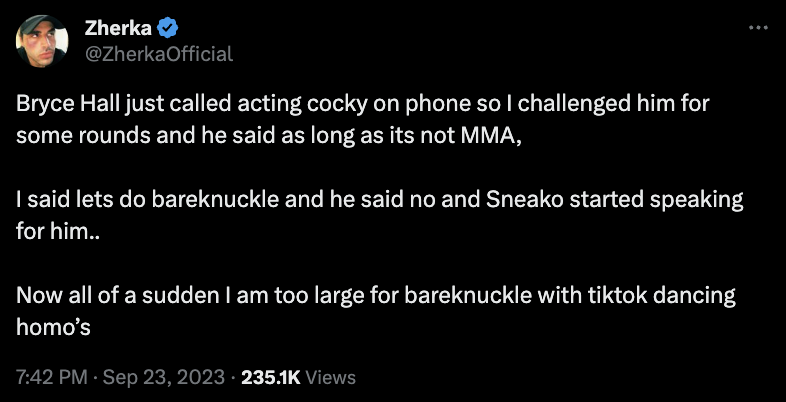Click Zherka's profile avatar picture
The image size is (786, 402).
[x=42, y=41]
